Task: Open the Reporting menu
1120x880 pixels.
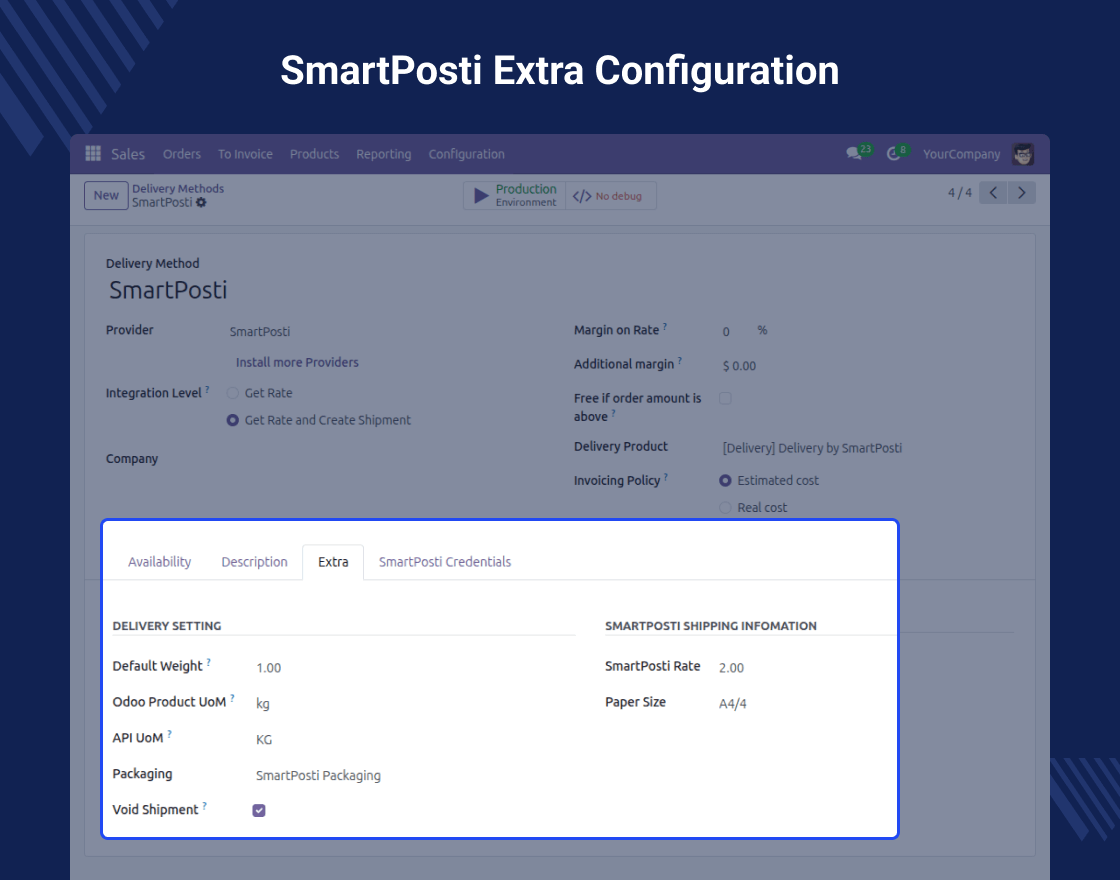Action: coord(384,154)
